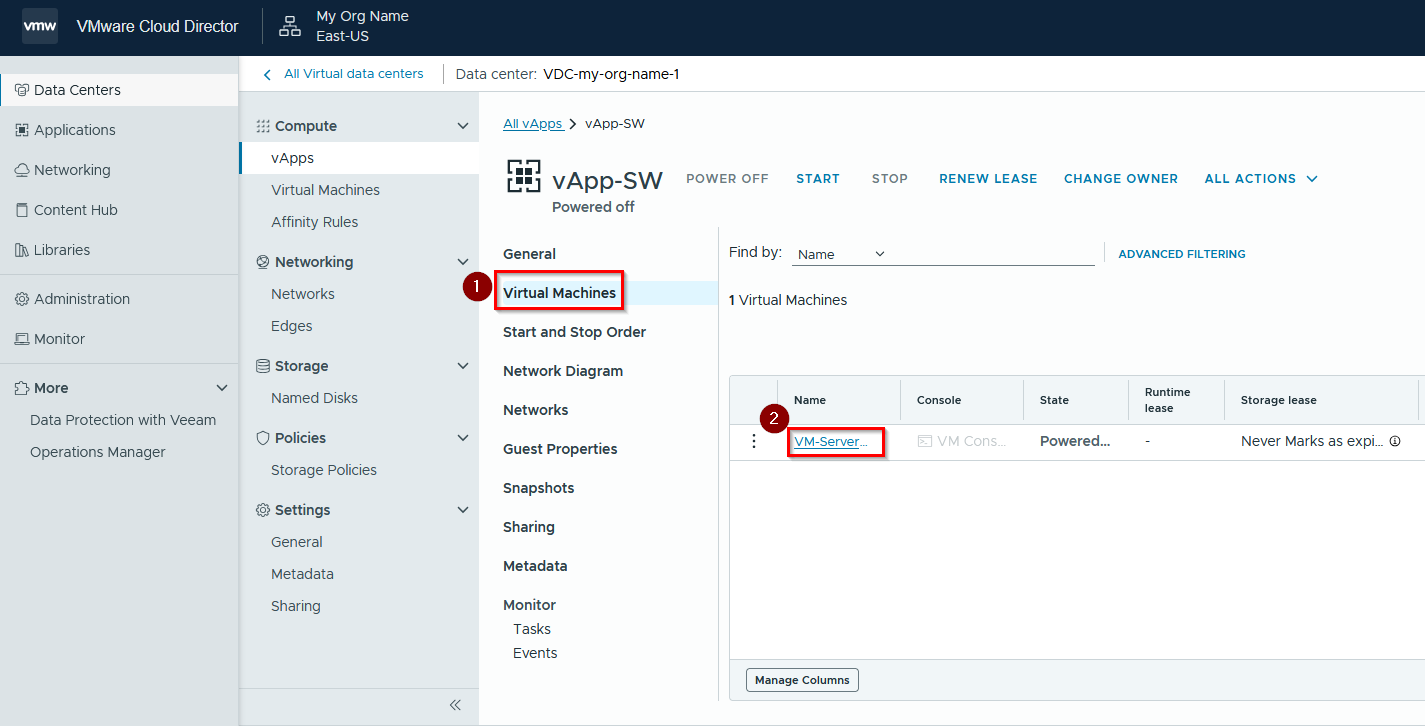This screenshot has width=1425, height=726.
Task: Open the vApp General tab
Action: coord(529,254)
